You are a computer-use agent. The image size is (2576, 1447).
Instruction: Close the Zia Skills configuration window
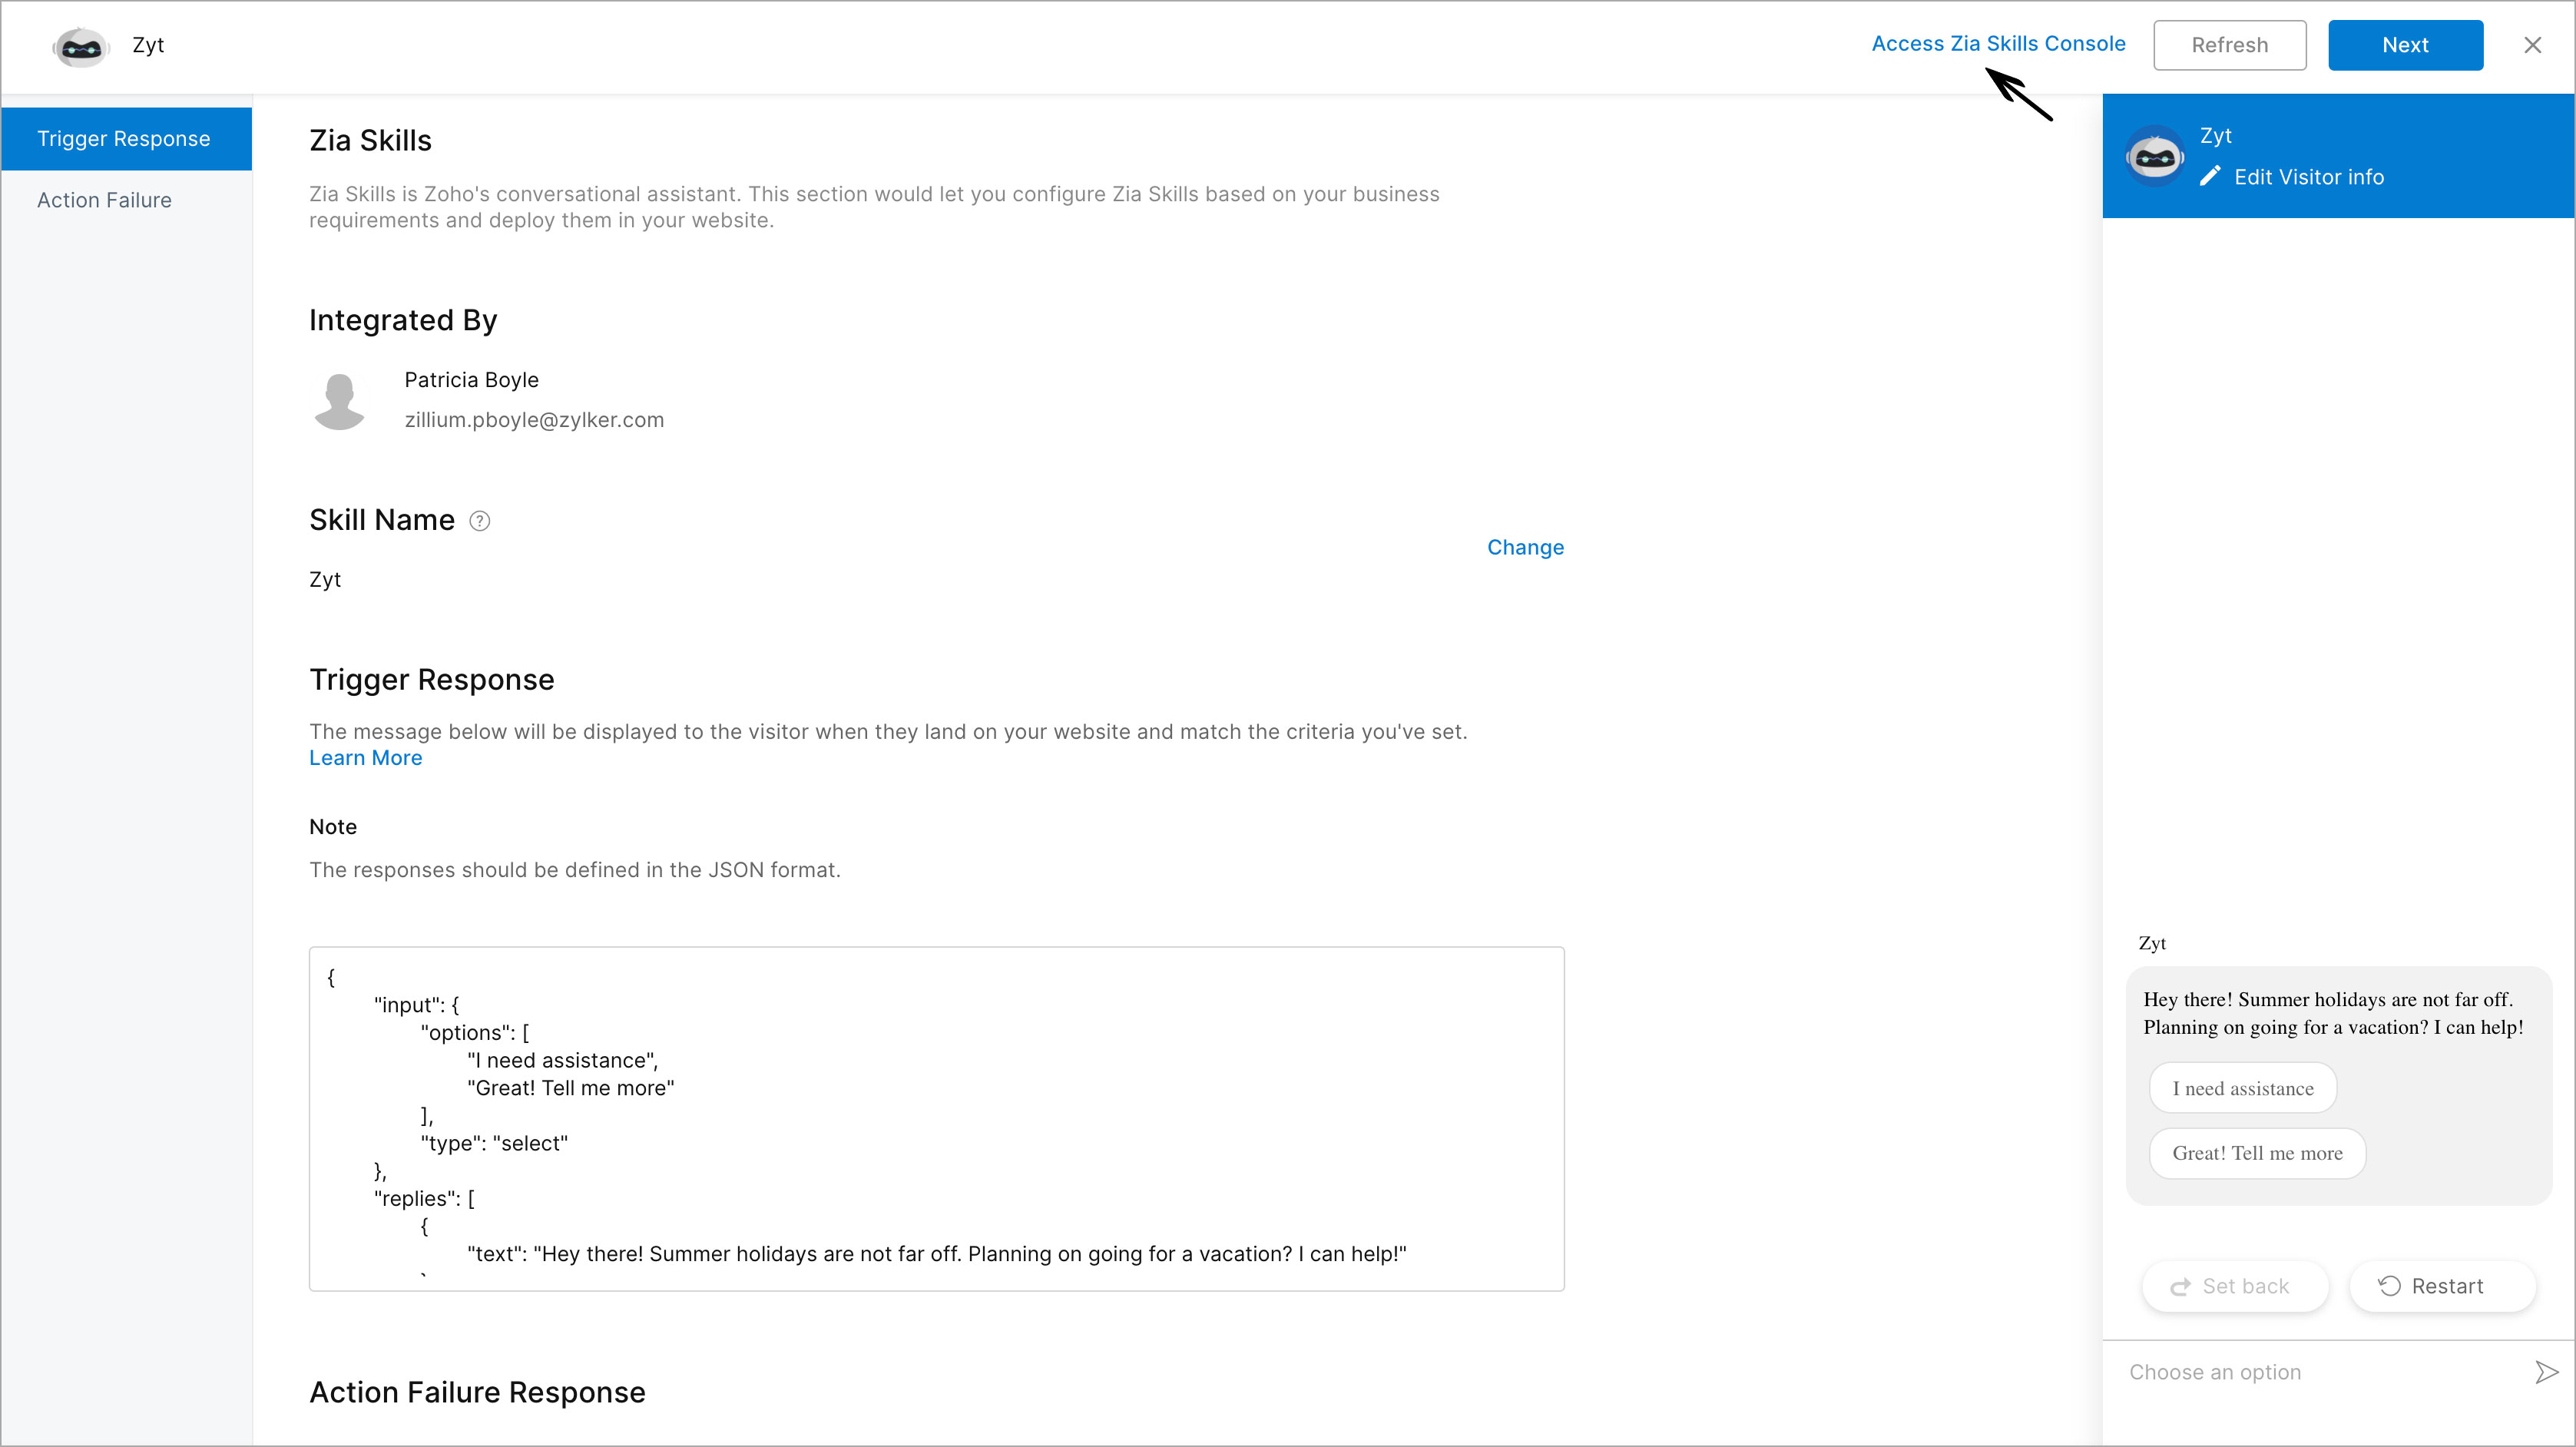coord(2532,45)
